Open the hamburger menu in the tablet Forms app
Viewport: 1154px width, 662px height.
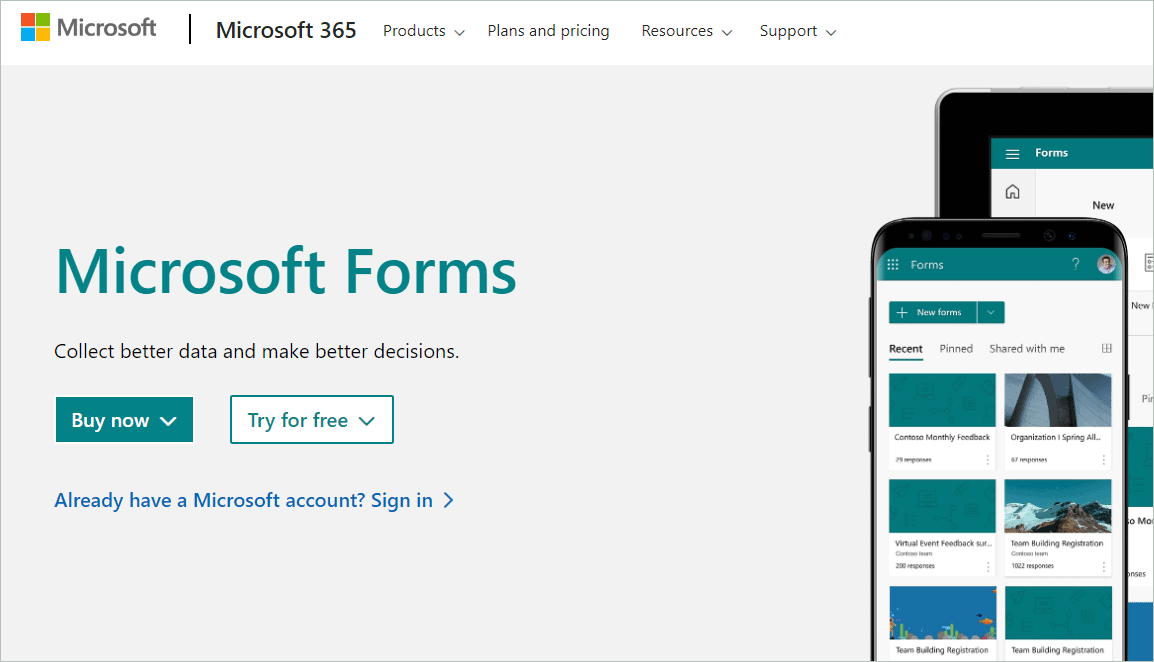(1014, 152)
